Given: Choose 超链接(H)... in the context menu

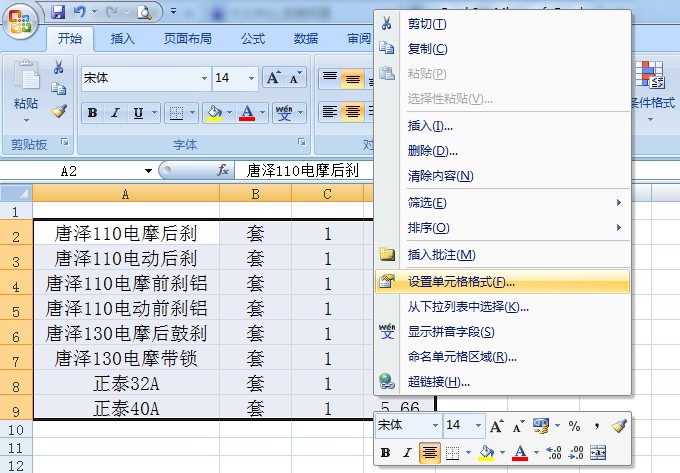Looking at the screenshot, I should click(503, 382).
